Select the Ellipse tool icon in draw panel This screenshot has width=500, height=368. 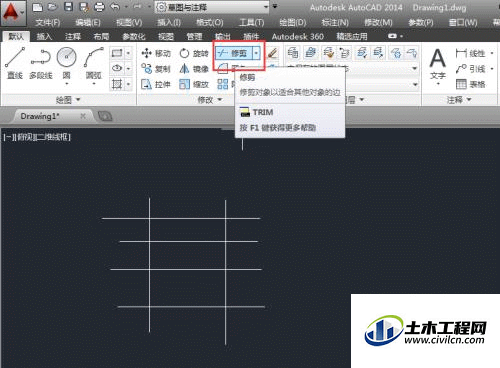click(x=117, y=68)
